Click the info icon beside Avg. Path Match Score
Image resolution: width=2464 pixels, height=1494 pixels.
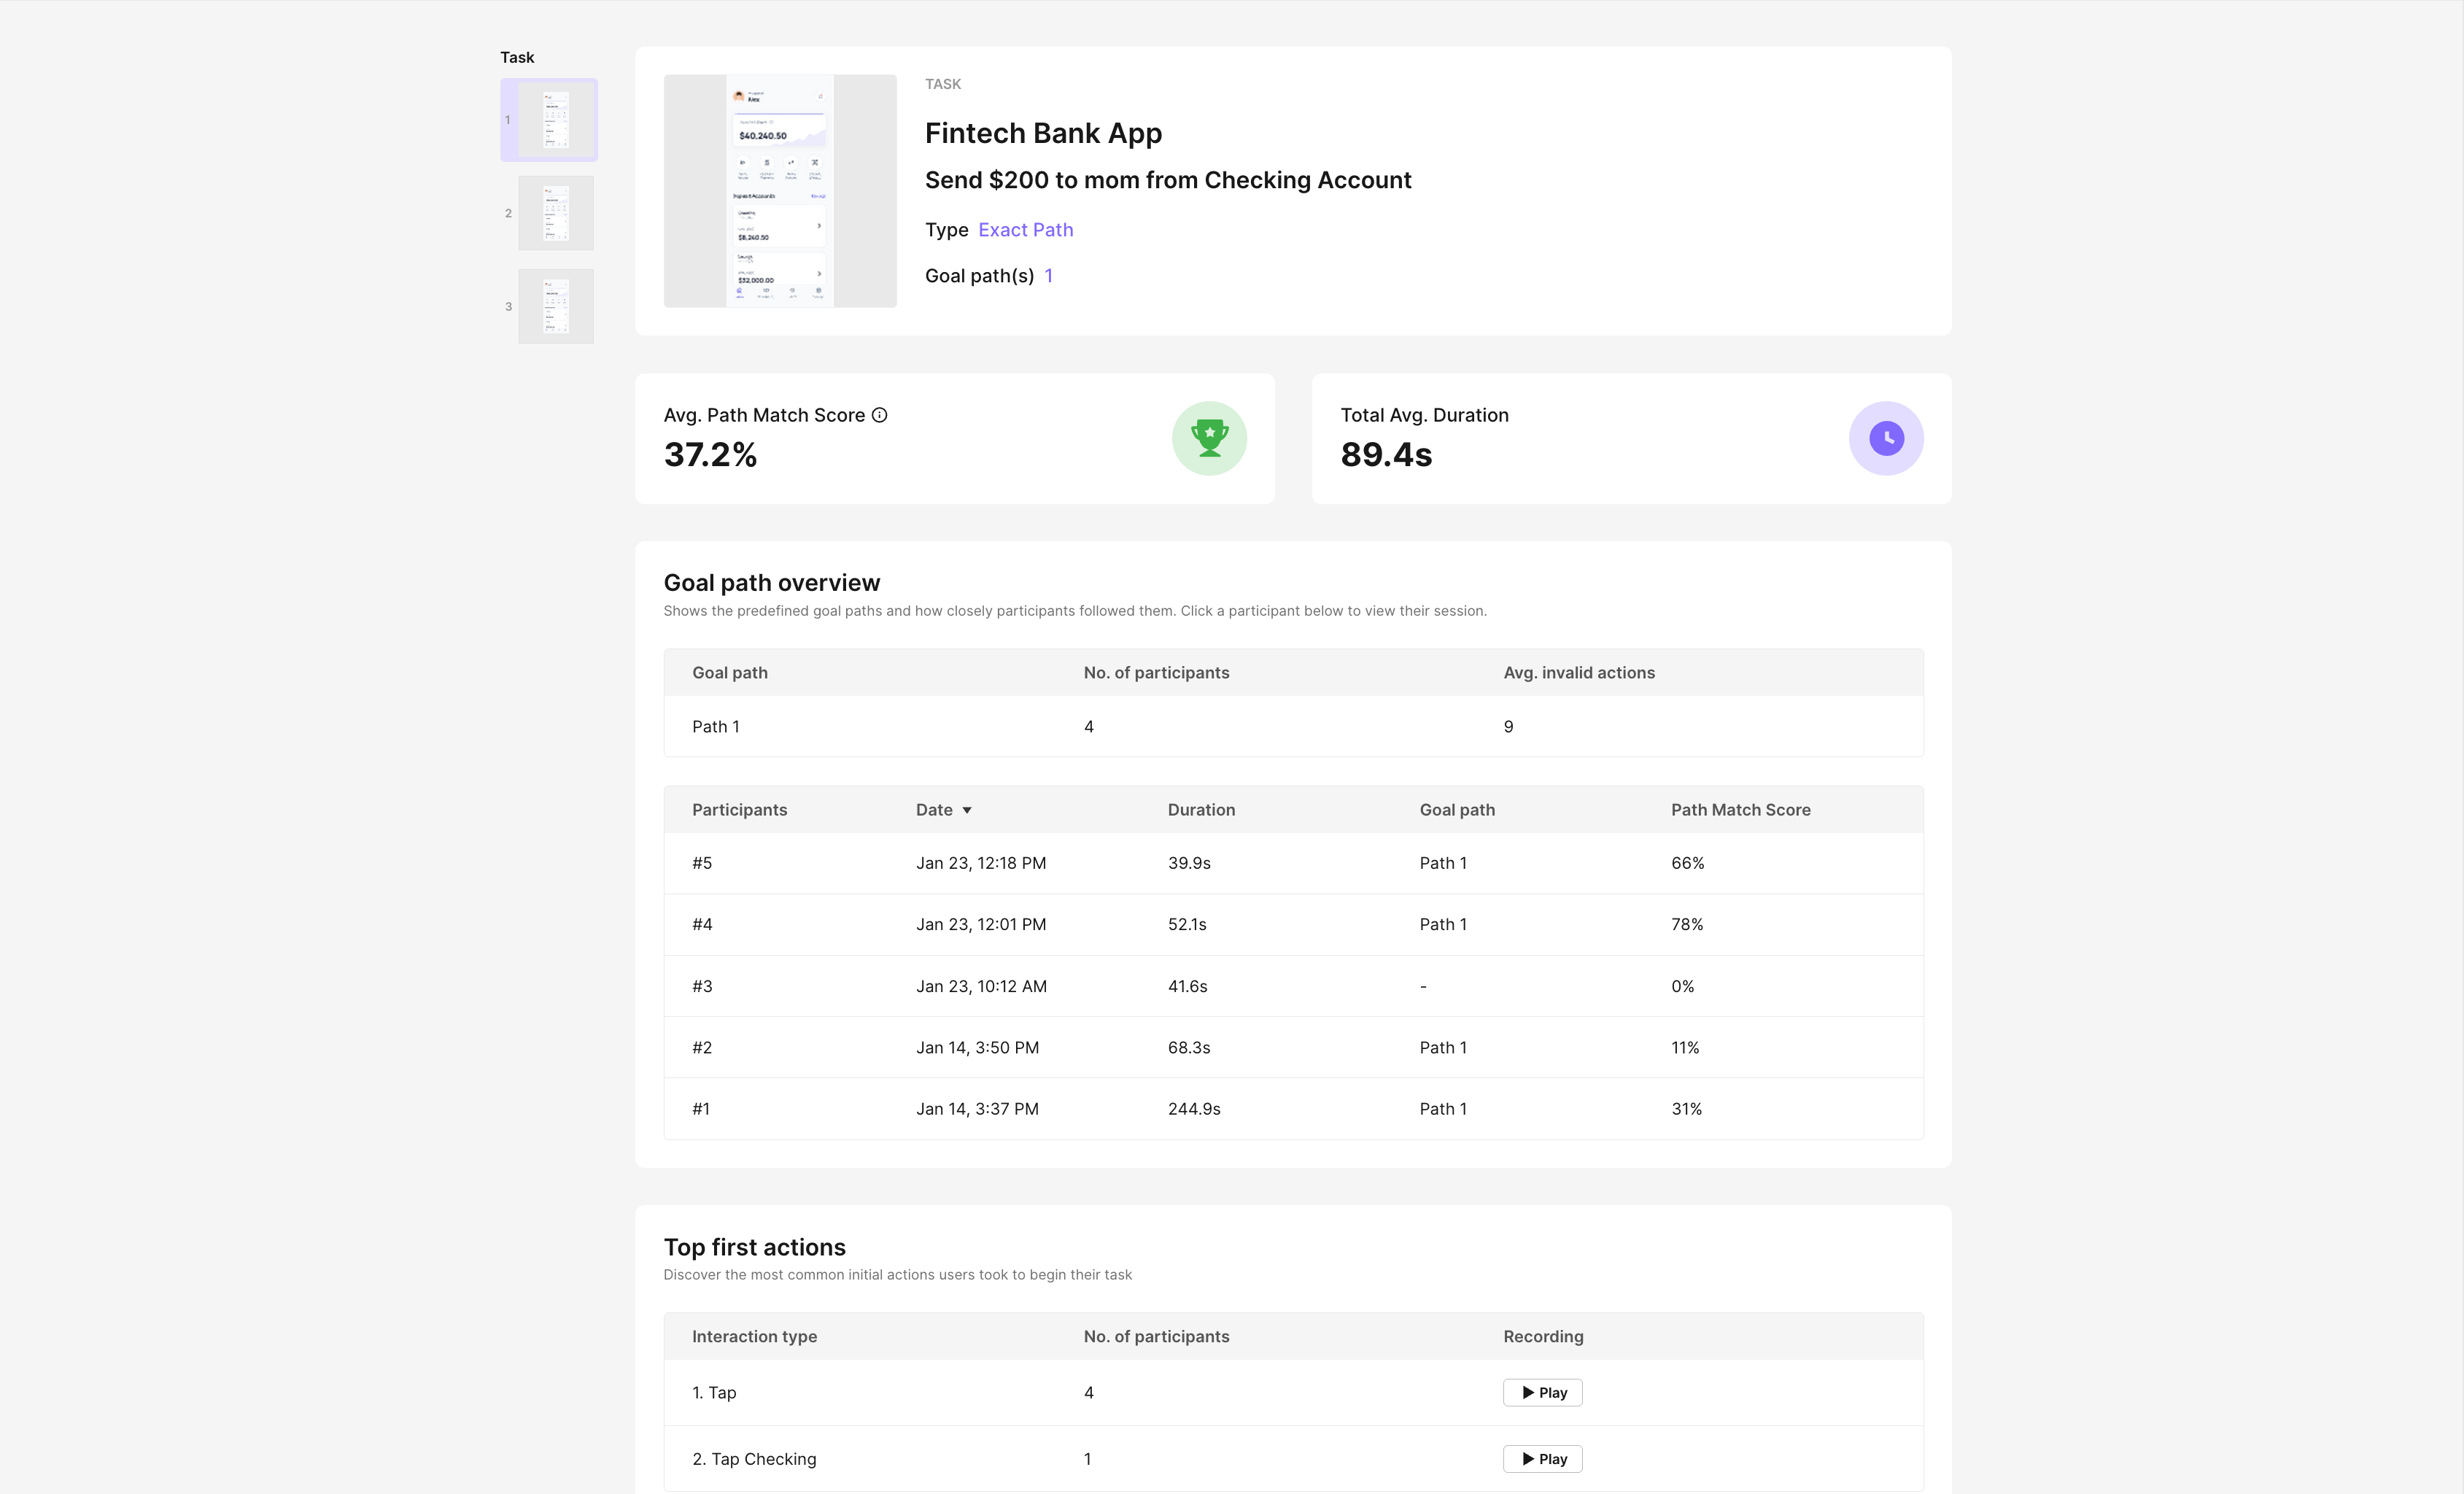[x=879, y=415]
